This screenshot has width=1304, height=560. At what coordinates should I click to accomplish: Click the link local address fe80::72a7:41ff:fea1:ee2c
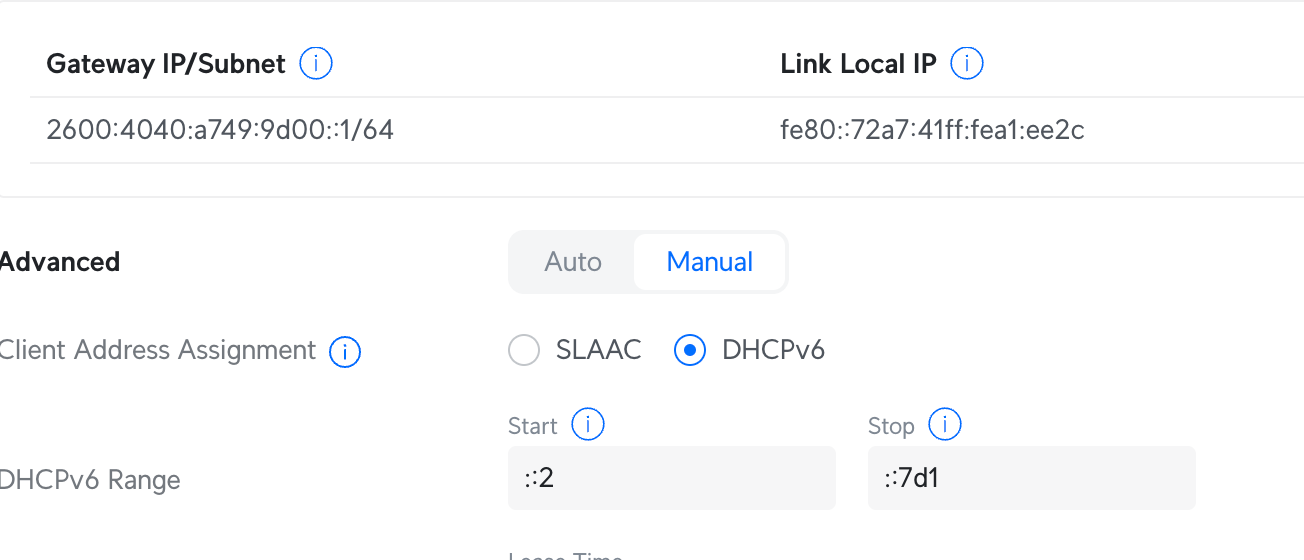932,130
